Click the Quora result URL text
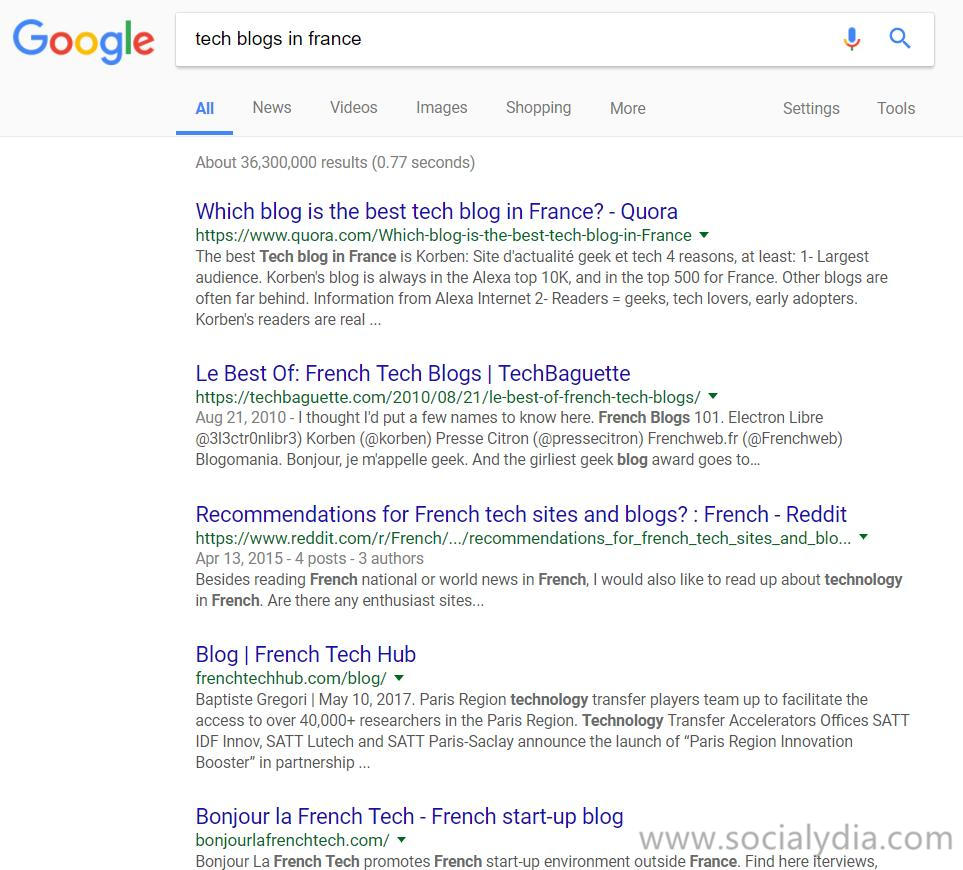 (x=443, y=235)
